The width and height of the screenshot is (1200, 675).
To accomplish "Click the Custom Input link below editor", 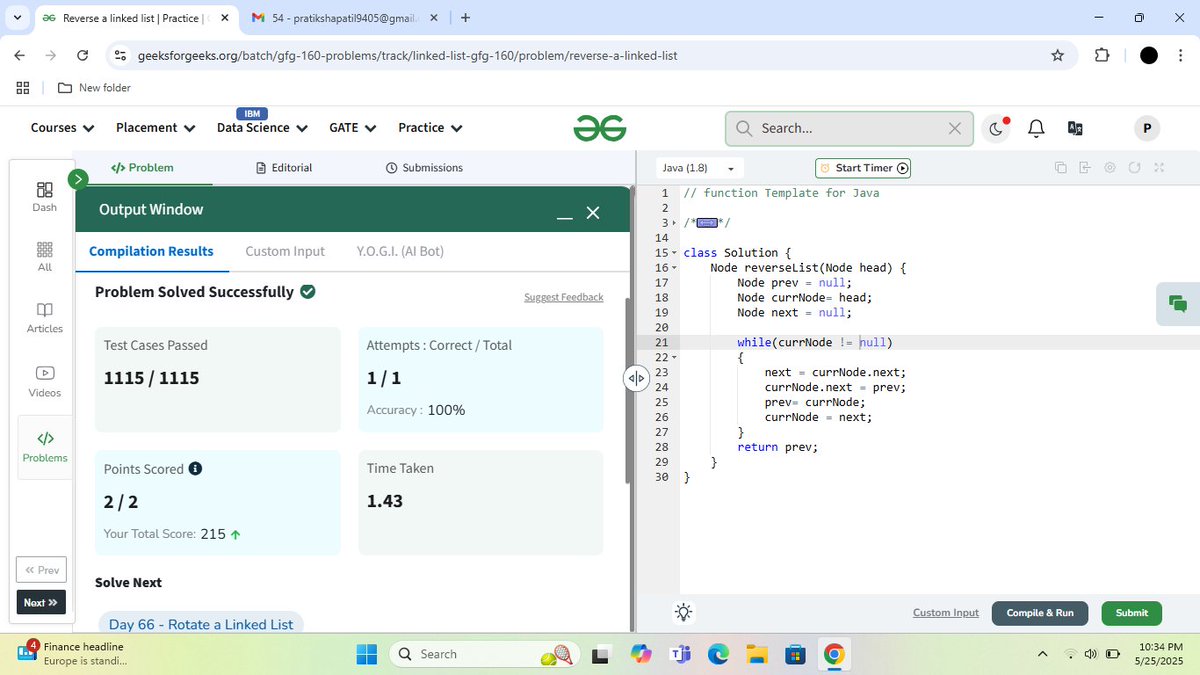I will point(946,613).
